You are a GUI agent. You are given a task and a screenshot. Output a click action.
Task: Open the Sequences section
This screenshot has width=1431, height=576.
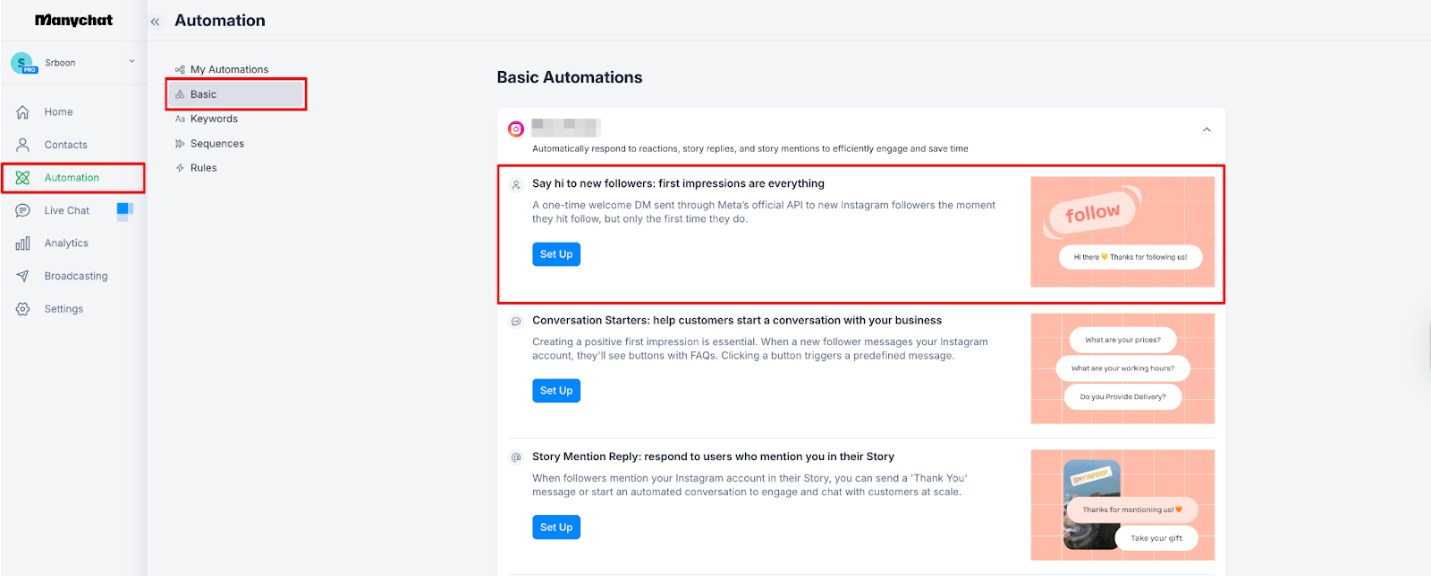[218, 143]
